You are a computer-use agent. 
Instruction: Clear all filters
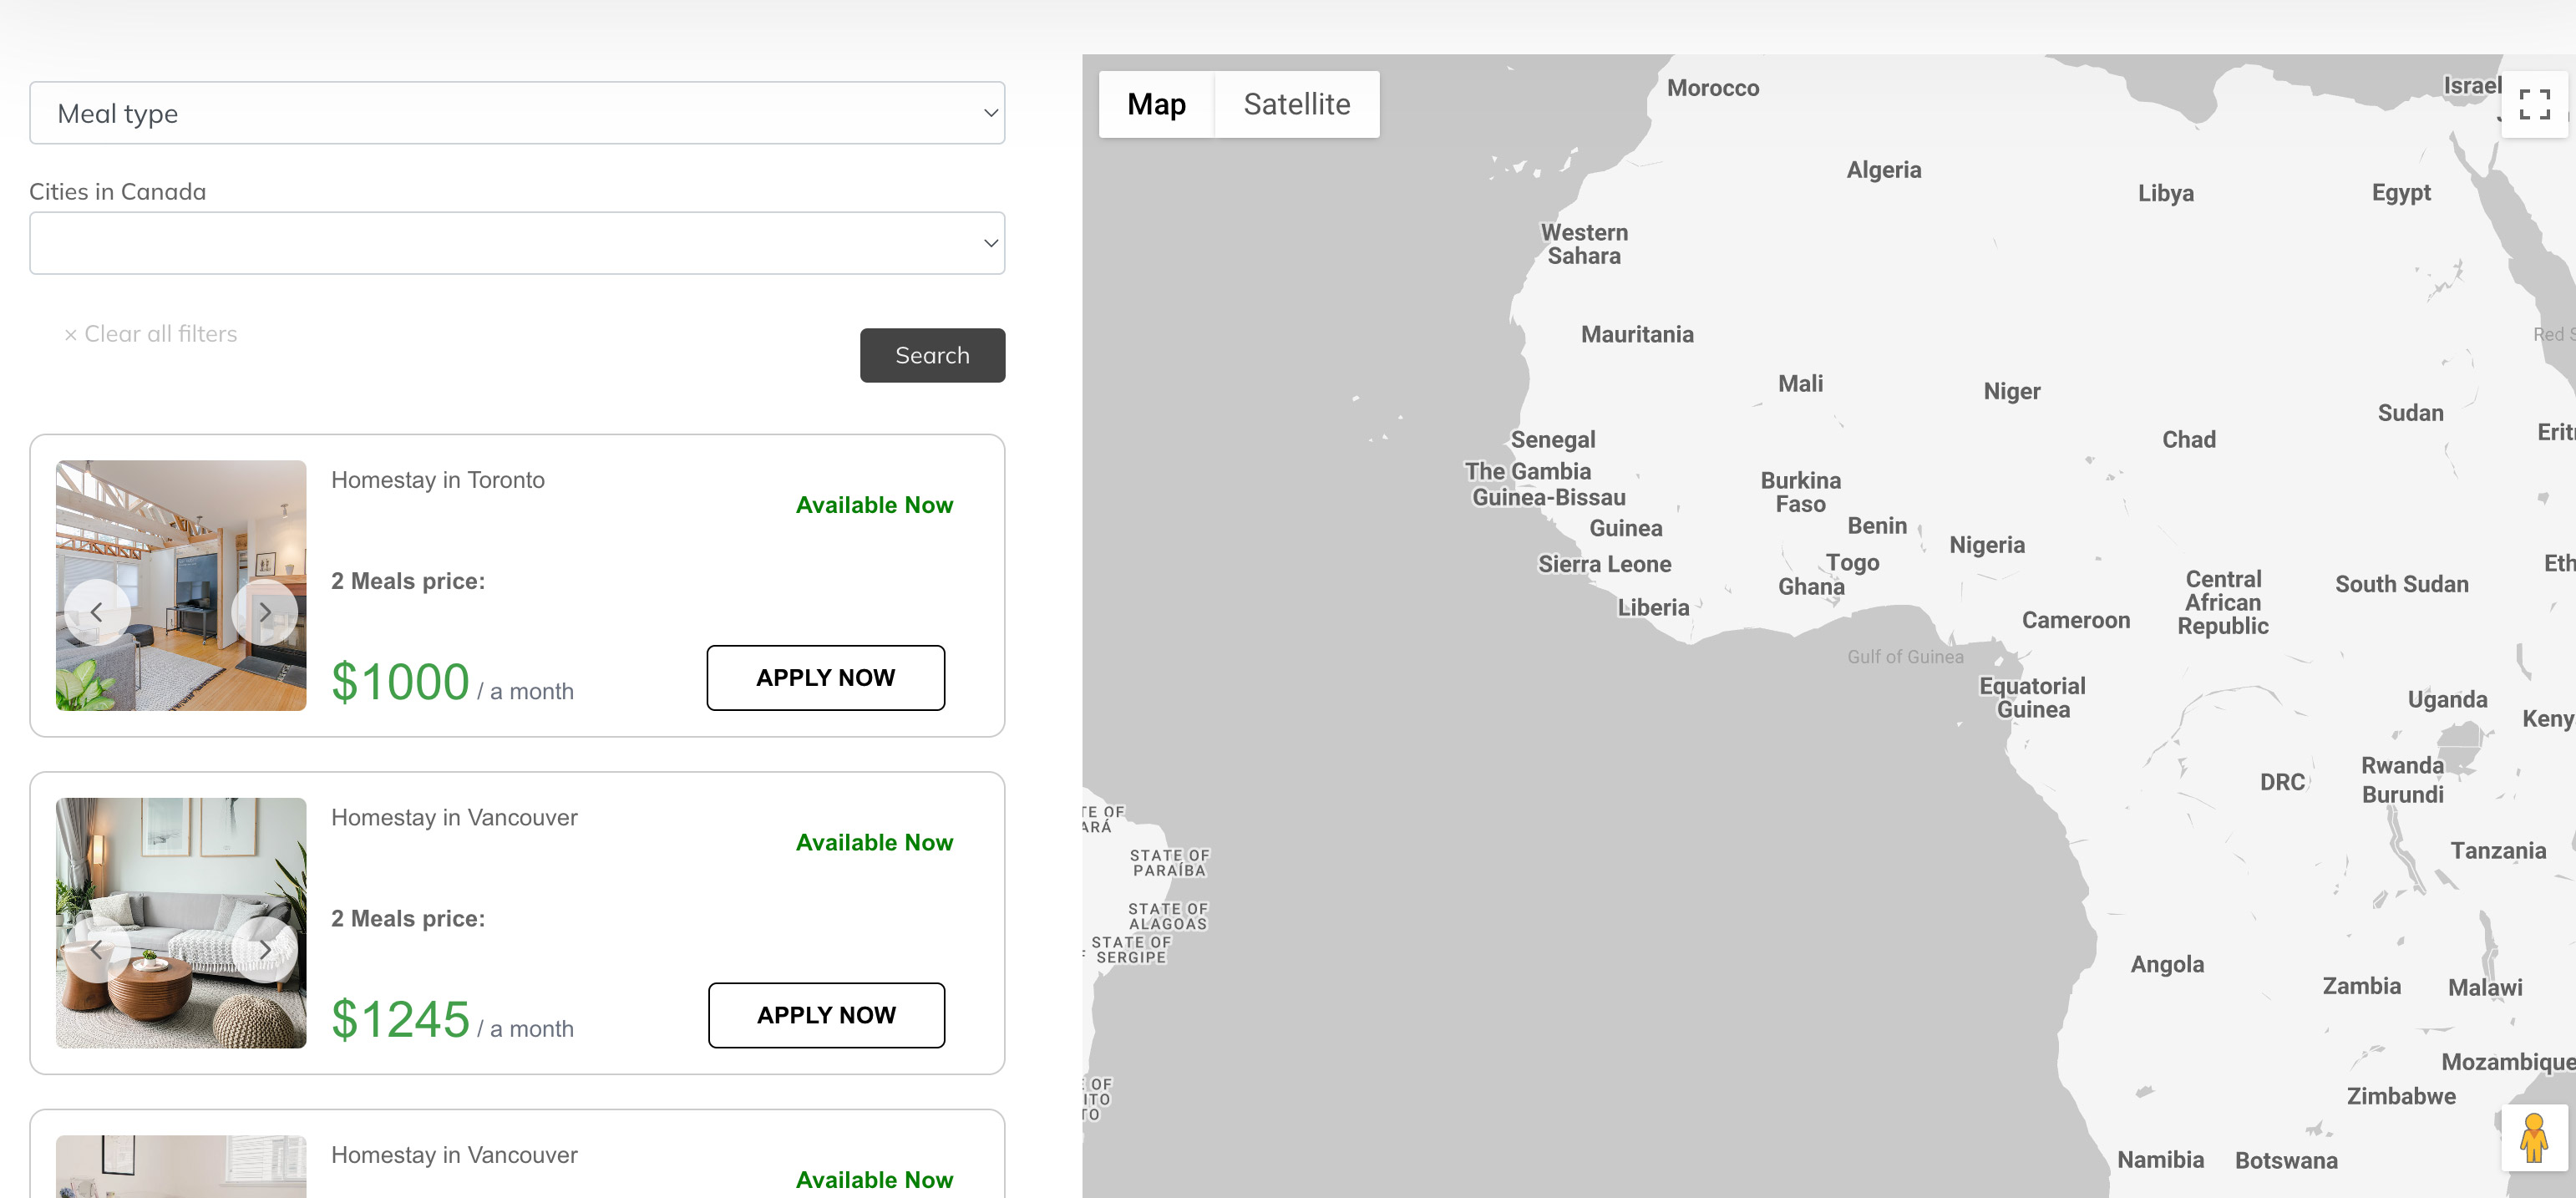tap(151, 334)
